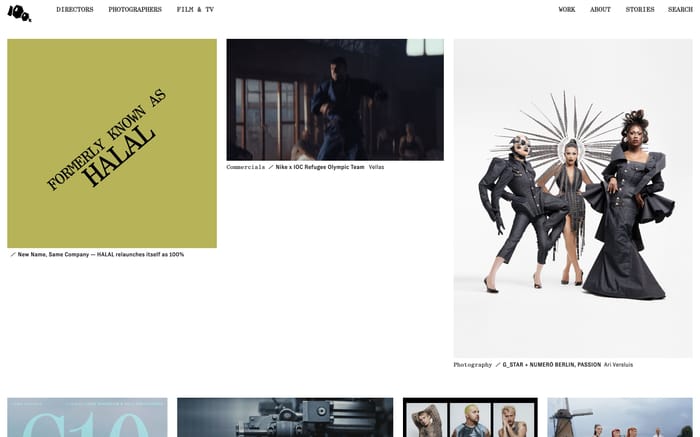Open the Formerly Known As HALAL tile
Screen dimensions: 700x437
tap(112, 143)
